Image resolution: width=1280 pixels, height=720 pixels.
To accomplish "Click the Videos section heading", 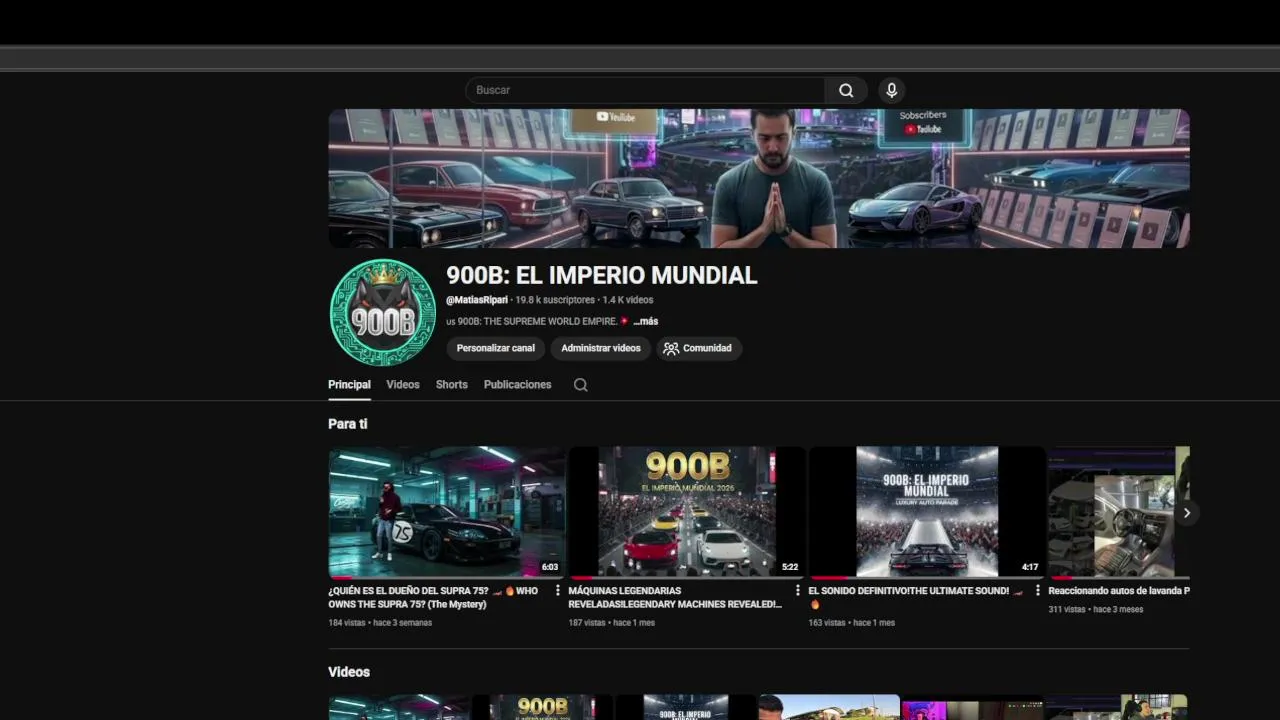I will [349, 672].
